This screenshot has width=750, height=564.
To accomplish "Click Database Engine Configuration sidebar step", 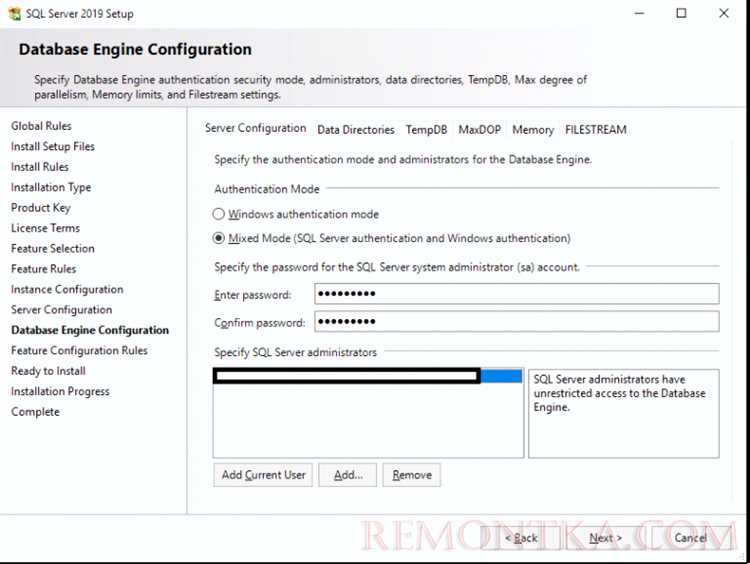I will click(90, 330).
